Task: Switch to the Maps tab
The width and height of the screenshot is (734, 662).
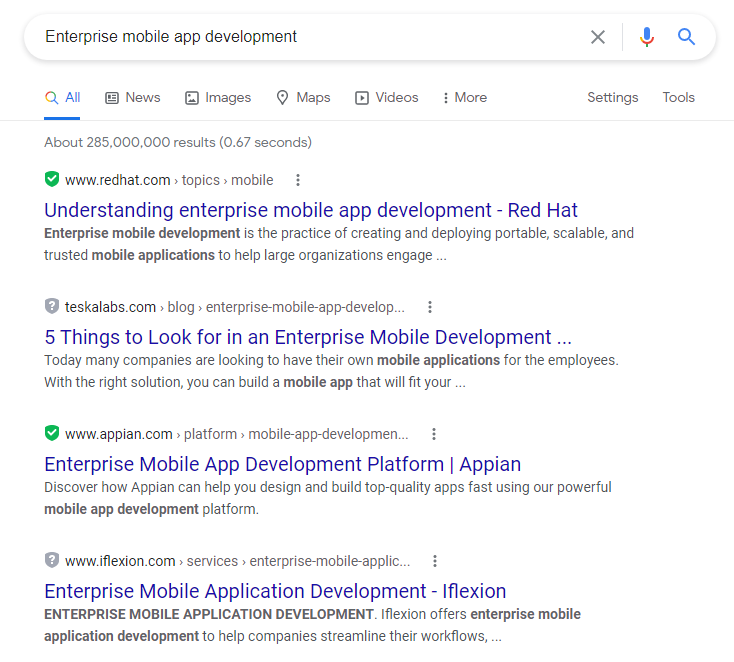Action: pyautogui.click(x=303, y=97)
